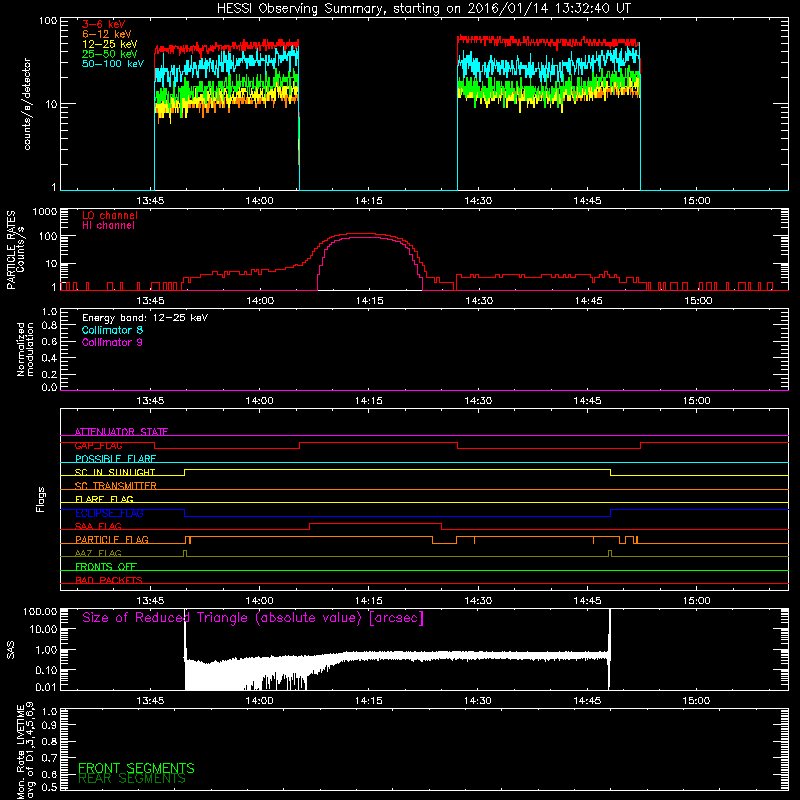Click the BAD_PACKETS flag label
Image resolution: width=800 pixels, height=800 pixels.
point(109,581)
